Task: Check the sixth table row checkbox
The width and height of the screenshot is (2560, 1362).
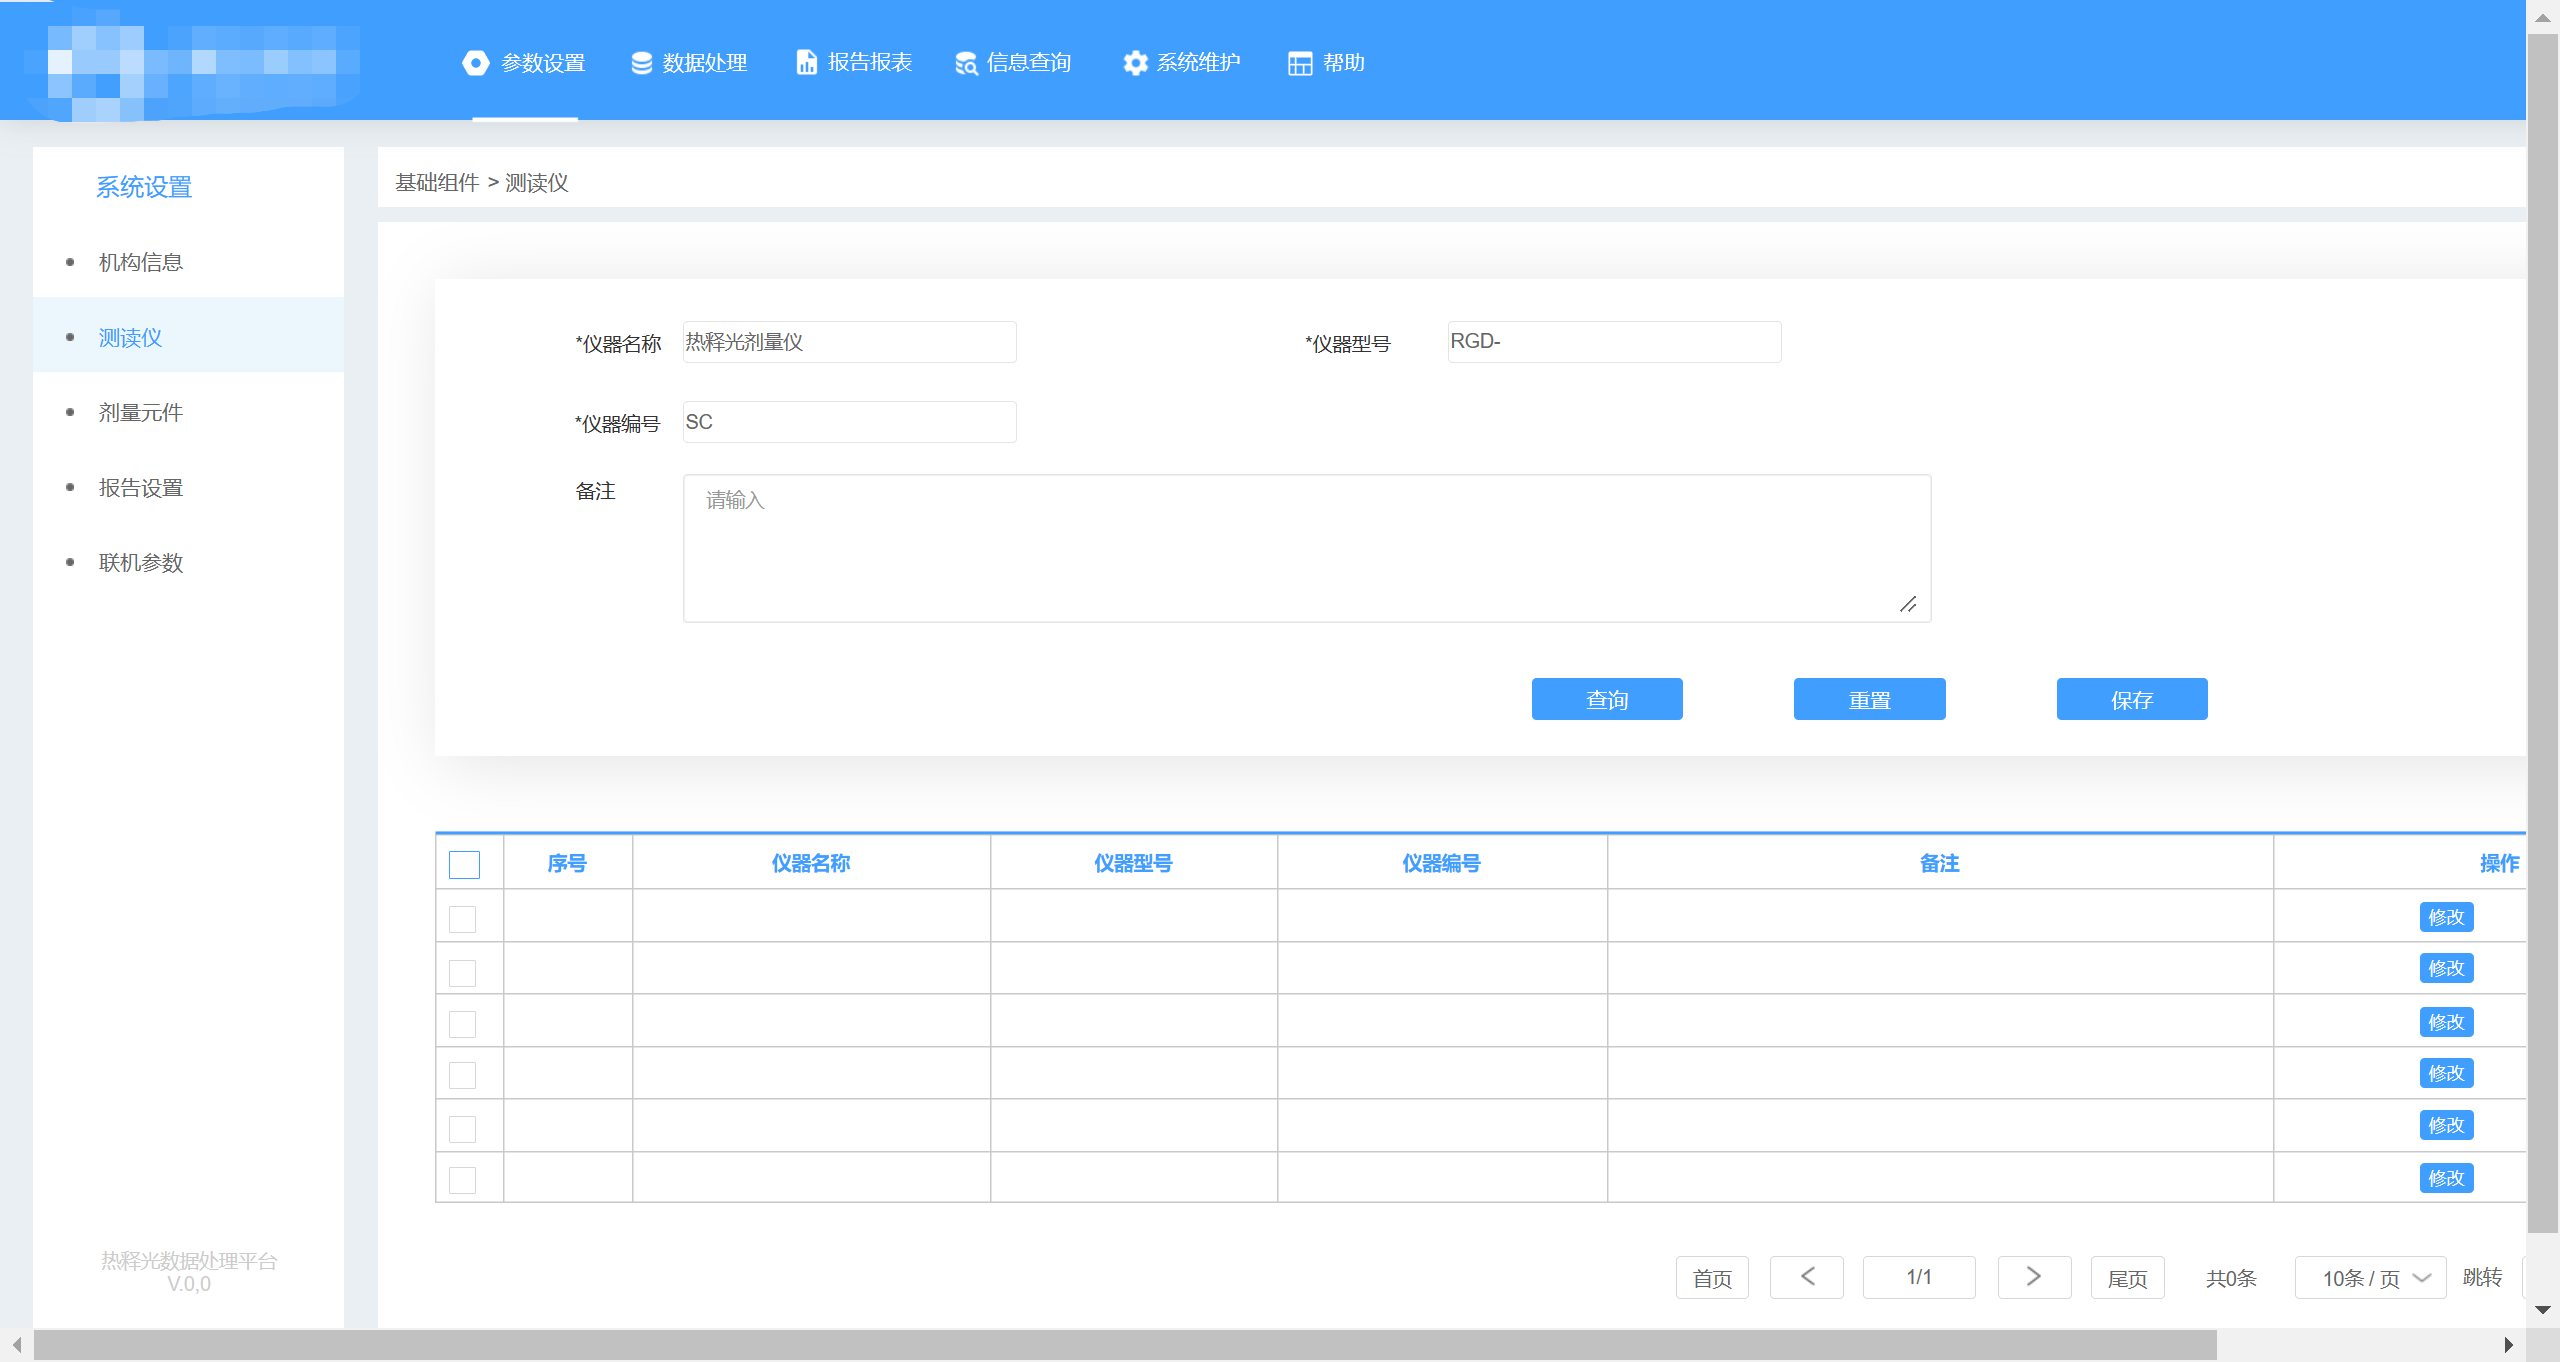Action: (462, 1180)
